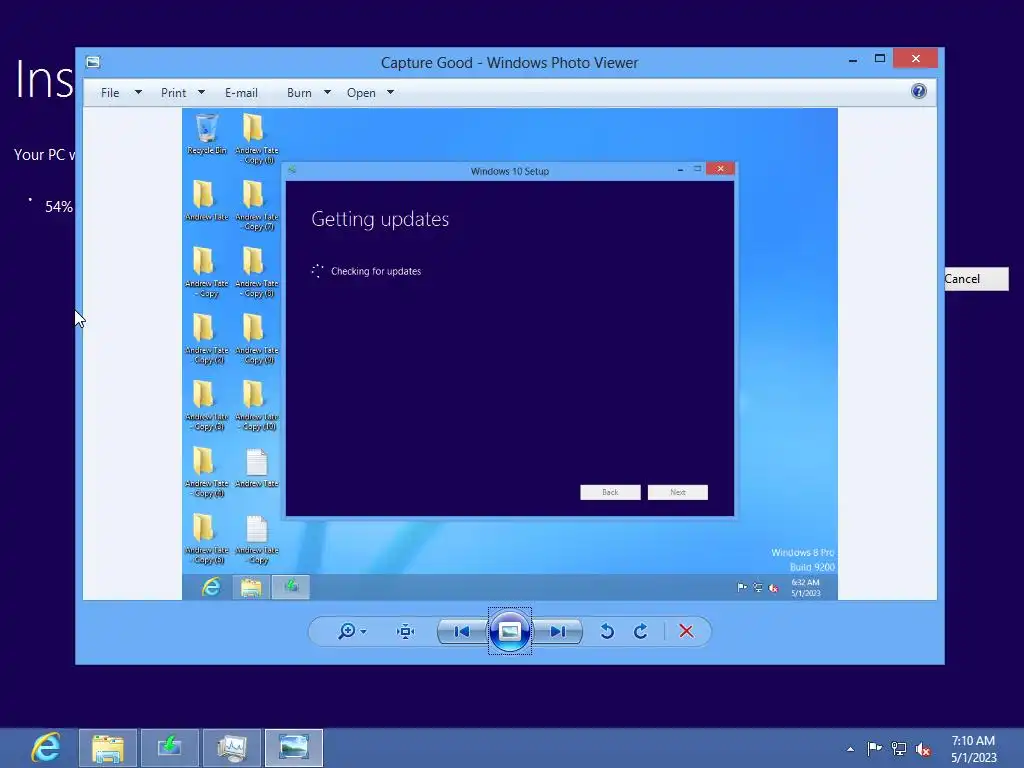Image resolution: width=1024 pixels, height=768 pixels.
Task: Show hidden tray icons arrow
Action: [850, 749]
